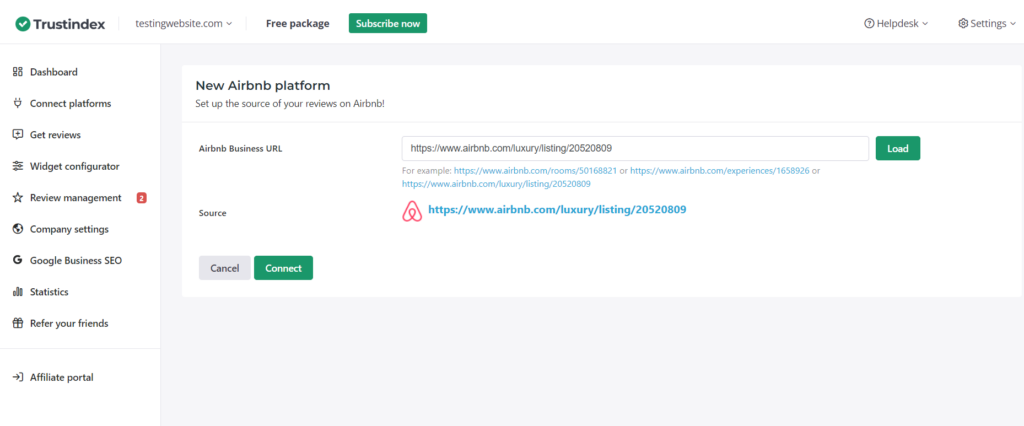
Task: Click the Load button
Action: [897, 148]
